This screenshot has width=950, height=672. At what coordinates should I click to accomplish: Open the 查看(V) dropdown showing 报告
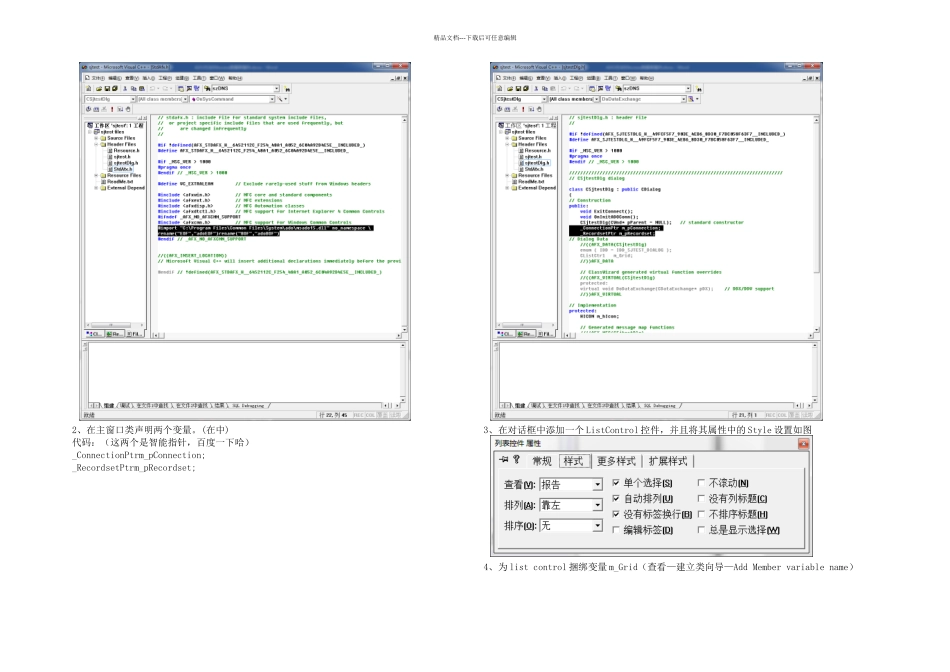coord(597,485)
